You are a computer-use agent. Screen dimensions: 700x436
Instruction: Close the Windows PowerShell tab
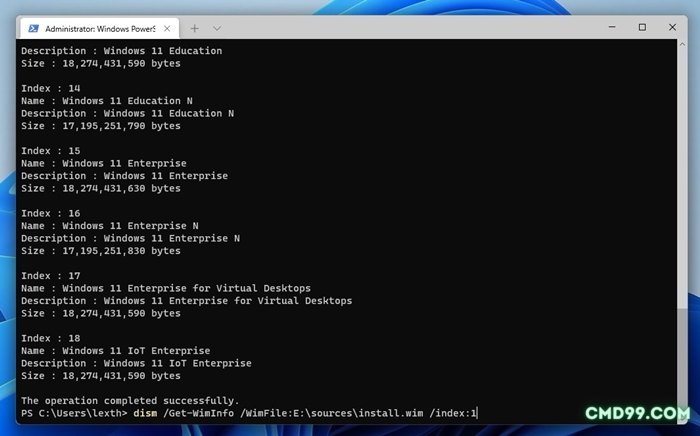pos(167,29)
